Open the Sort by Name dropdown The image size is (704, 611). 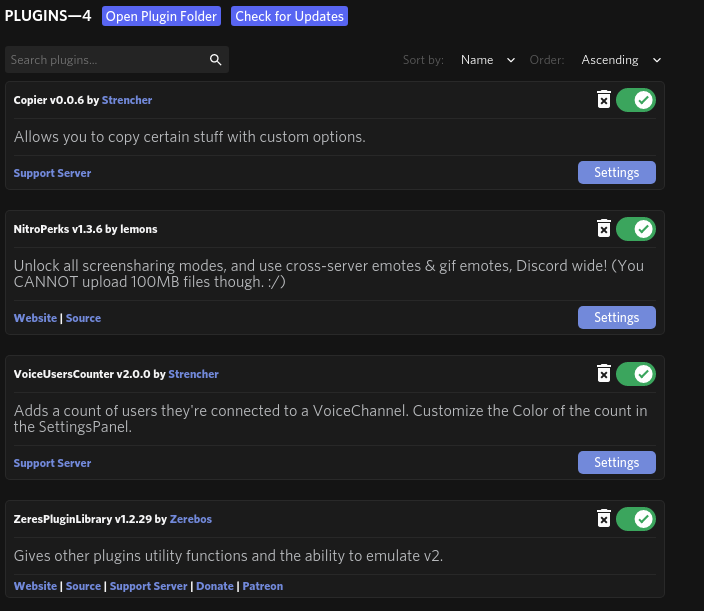pyautogui.click(x=488, y=60)
